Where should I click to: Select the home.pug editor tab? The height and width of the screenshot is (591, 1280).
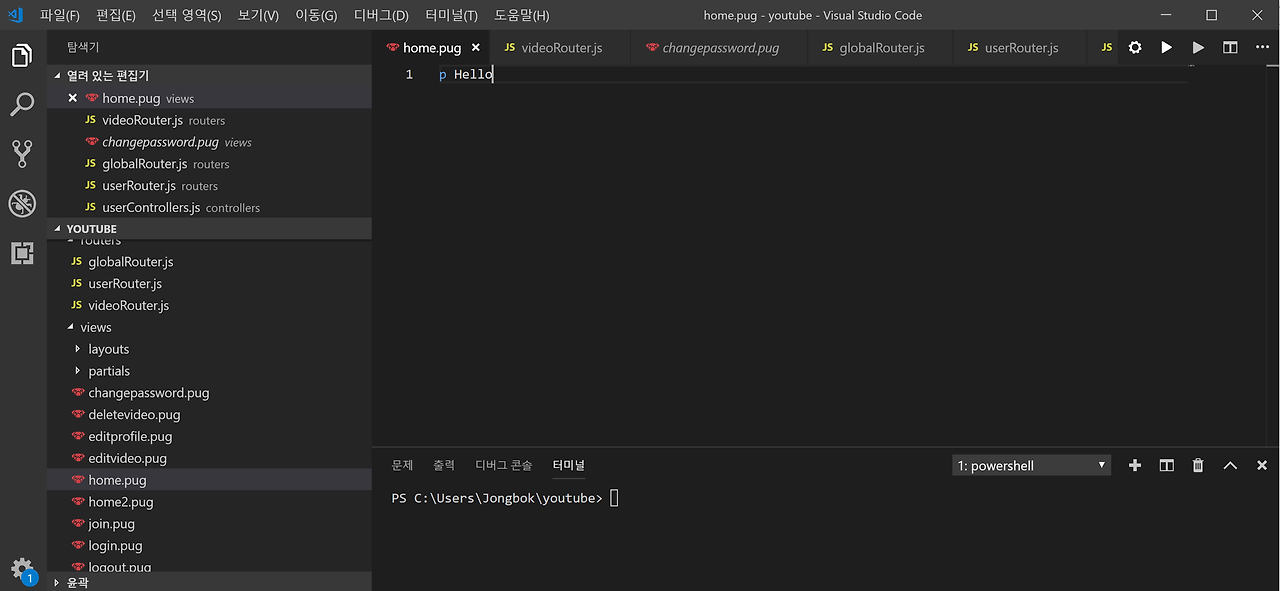(432, 47)
